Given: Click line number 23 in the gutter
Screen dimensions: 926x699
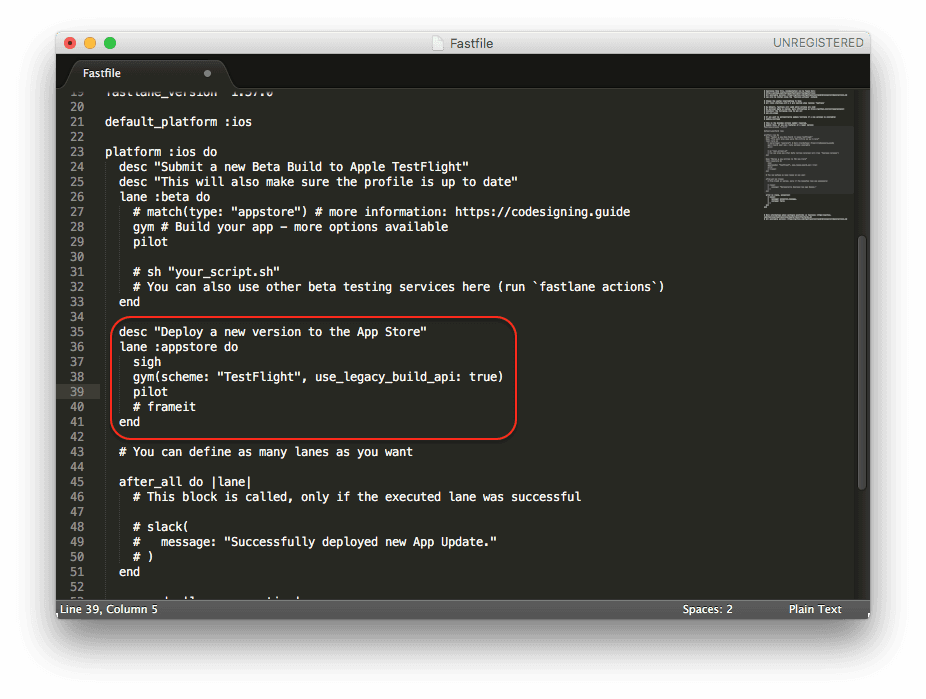Looking at the screenshot, I should click(x=77, y=152).
